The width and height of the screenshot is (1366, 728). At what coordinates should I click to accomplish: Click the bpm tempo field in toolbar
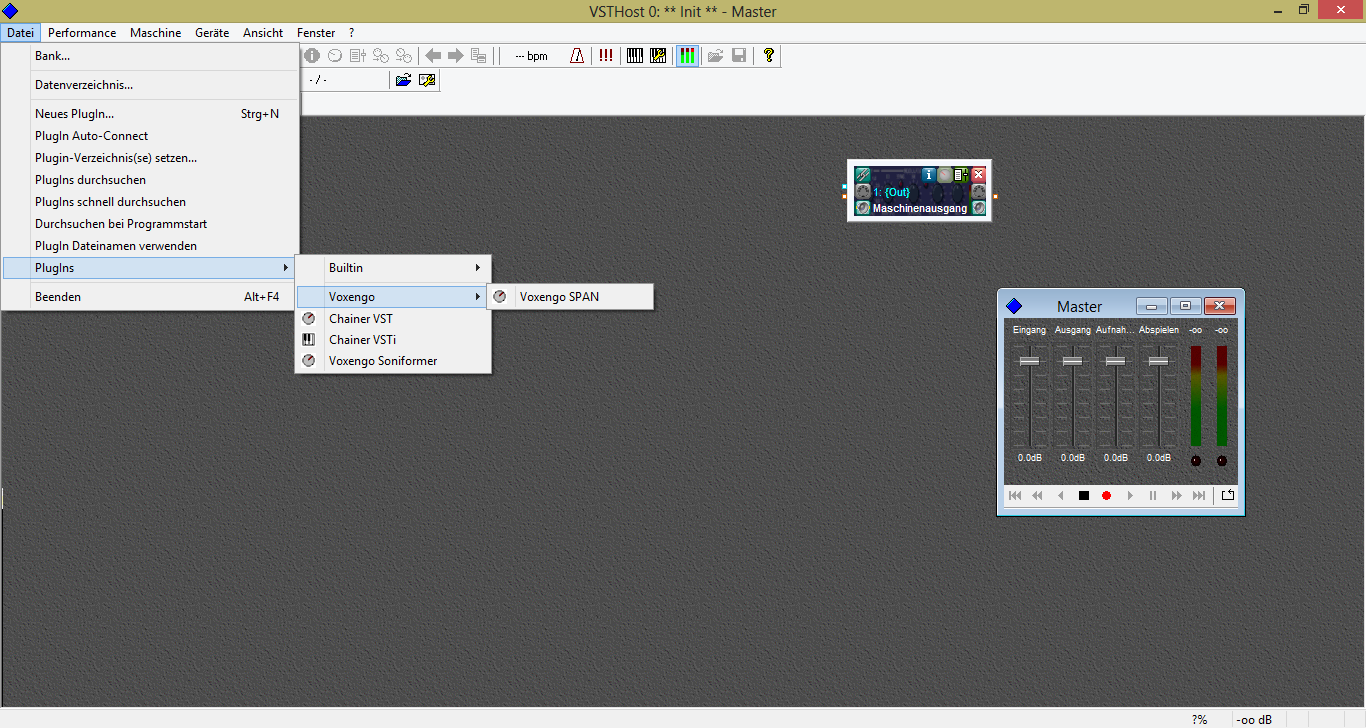531,56
